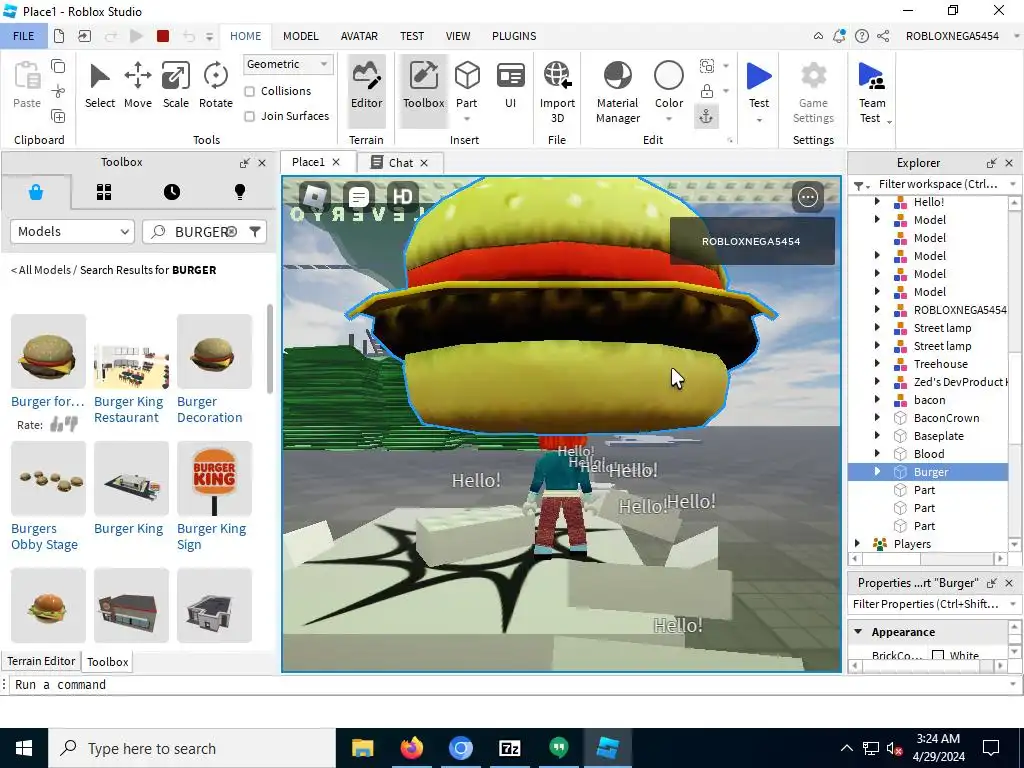Open notifications bell icon
1024x768 pixels.
[839, 36]
